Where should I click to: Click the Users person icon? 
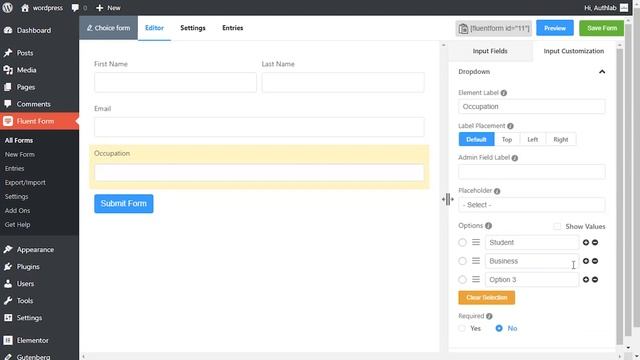tap(8, 284)
